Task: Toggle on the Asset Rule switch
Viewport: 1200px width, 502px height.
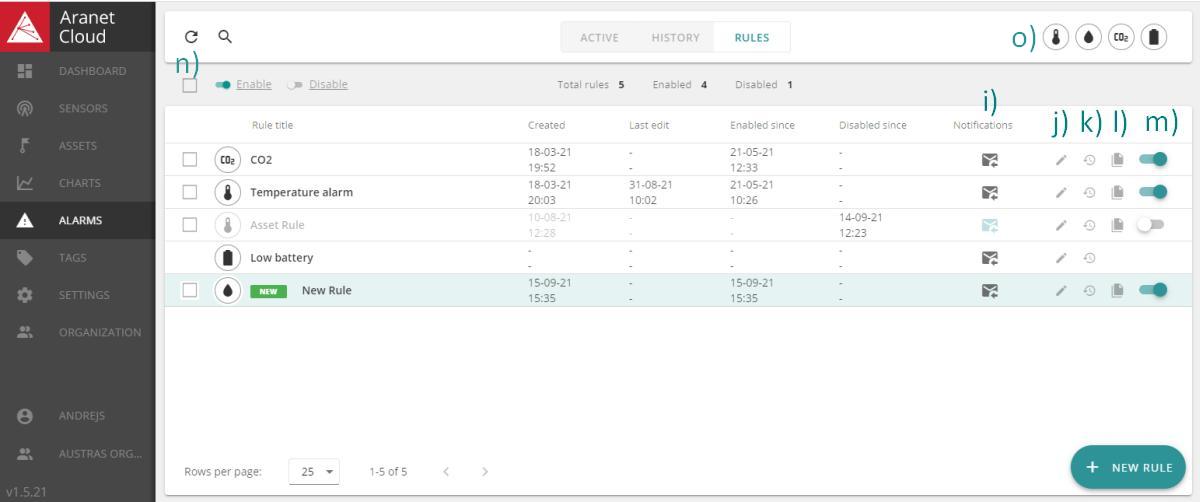Action: pos(1151,225)
